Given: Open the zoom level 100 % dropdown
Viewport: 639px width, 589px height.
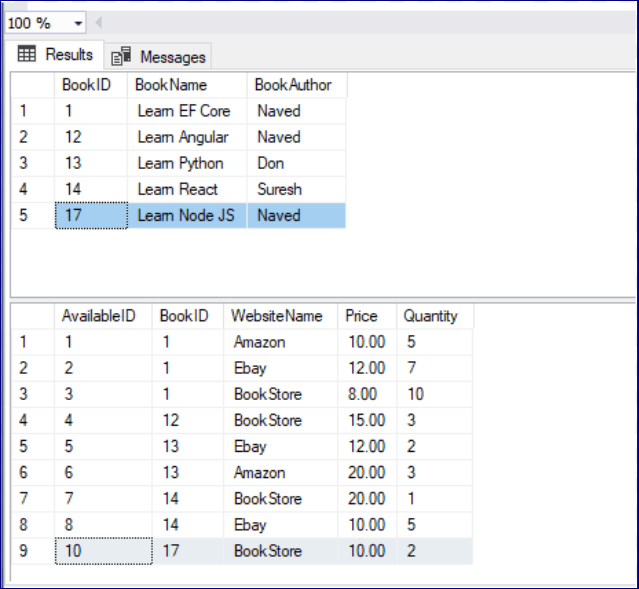Looking at the screenshot, I should (x=78, y=23).
